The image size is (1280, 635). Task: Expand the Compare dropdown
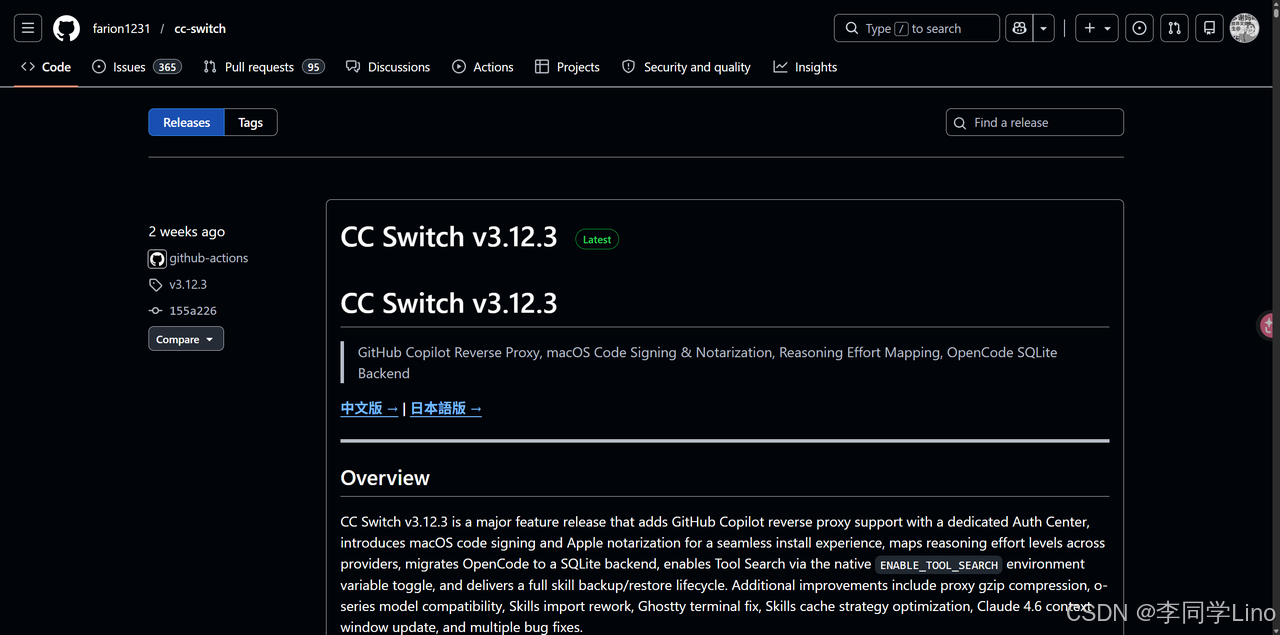[186, 339]
